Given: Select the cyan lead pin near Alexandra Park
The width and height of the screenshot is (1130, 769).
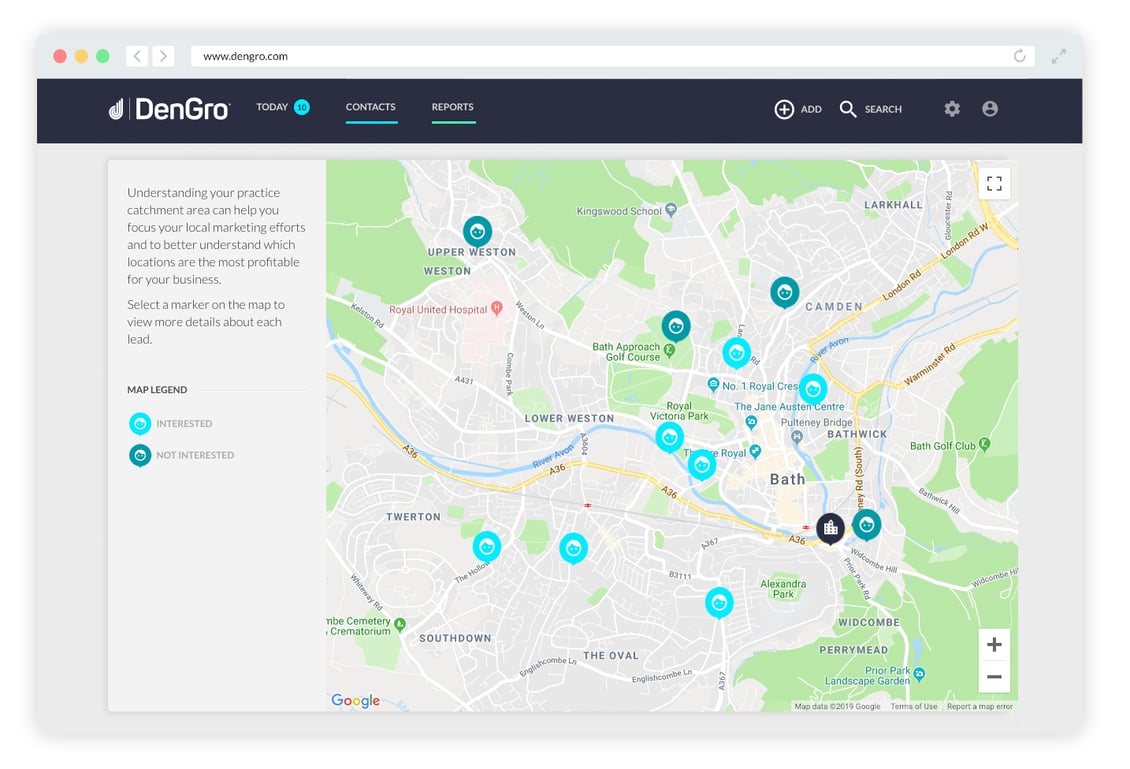Looking at the screenshot, I should point(720,602).
